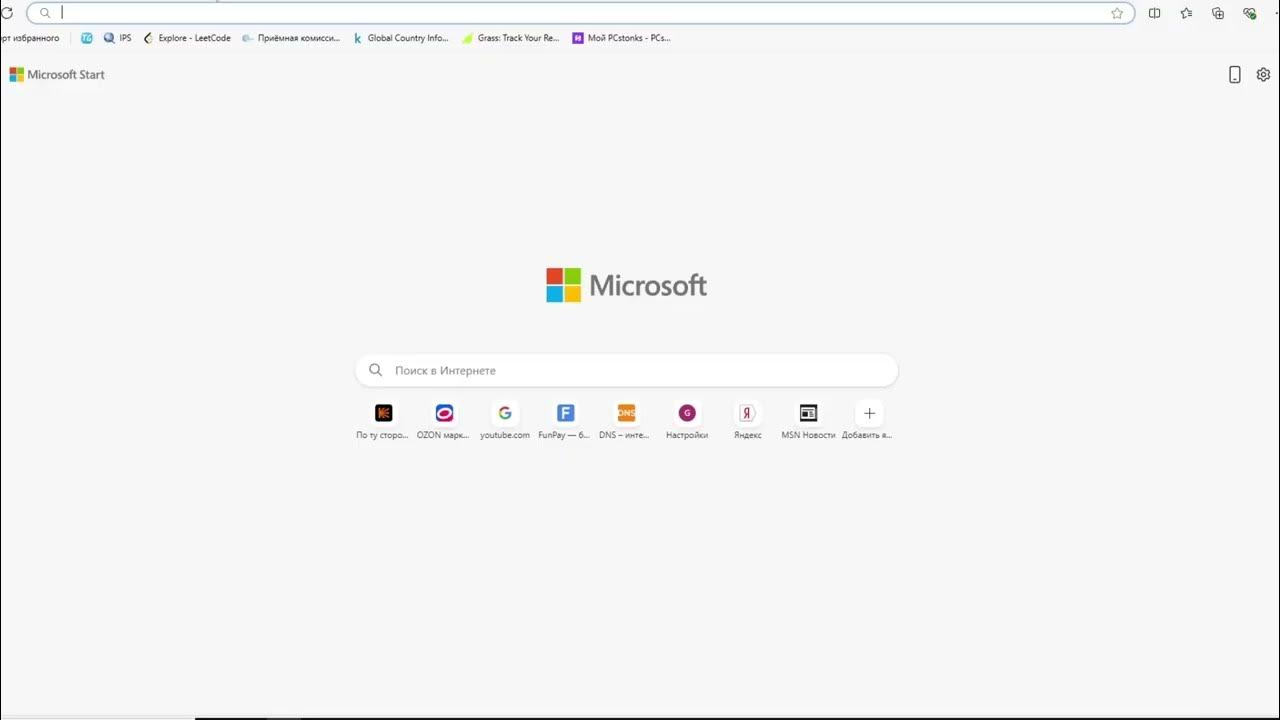The image size is (1280, 720).
Task: Open the Collections icon
Action: [x=1218, y=13]
